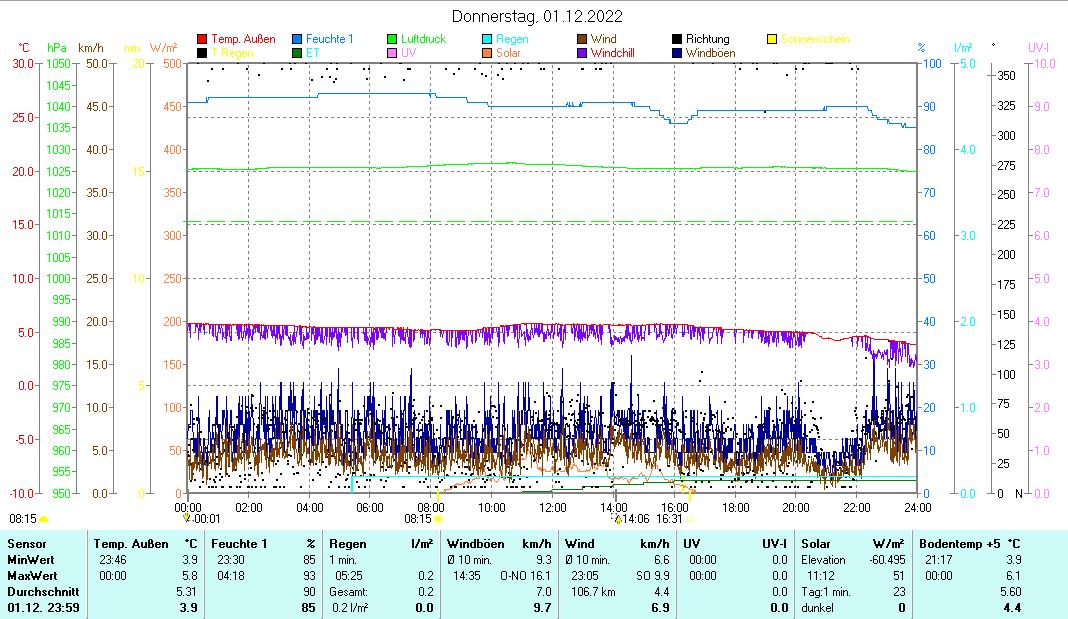Select the Donnerstag, 01.12.2022 chart title
The width and height of the screenshot is (1068, 619).
point(536,16)
